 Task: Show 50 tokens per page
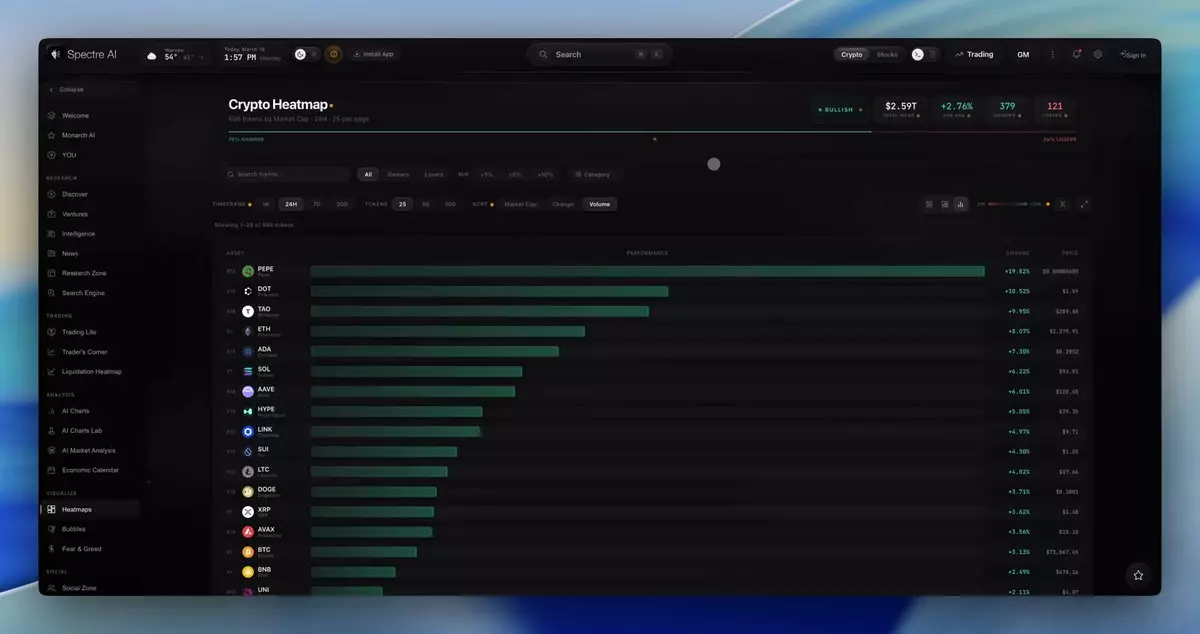(425, 204)
